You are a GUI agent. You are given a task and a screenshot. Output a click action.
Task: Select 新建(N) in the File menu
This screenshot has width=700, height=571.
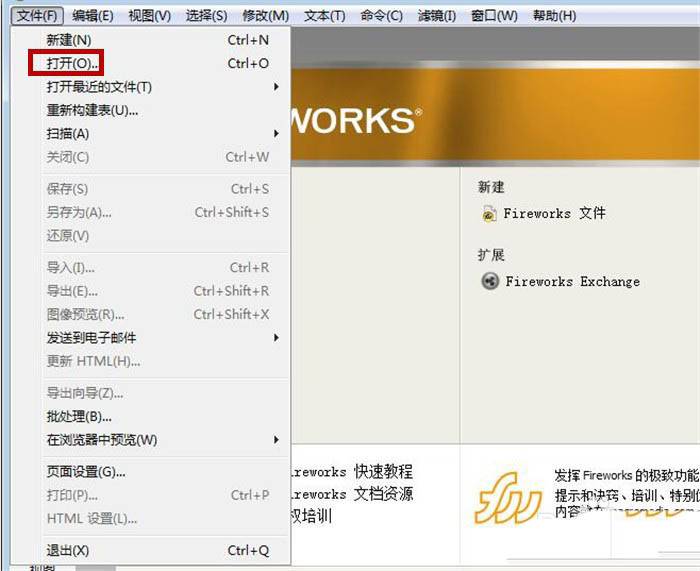[68, 40]
